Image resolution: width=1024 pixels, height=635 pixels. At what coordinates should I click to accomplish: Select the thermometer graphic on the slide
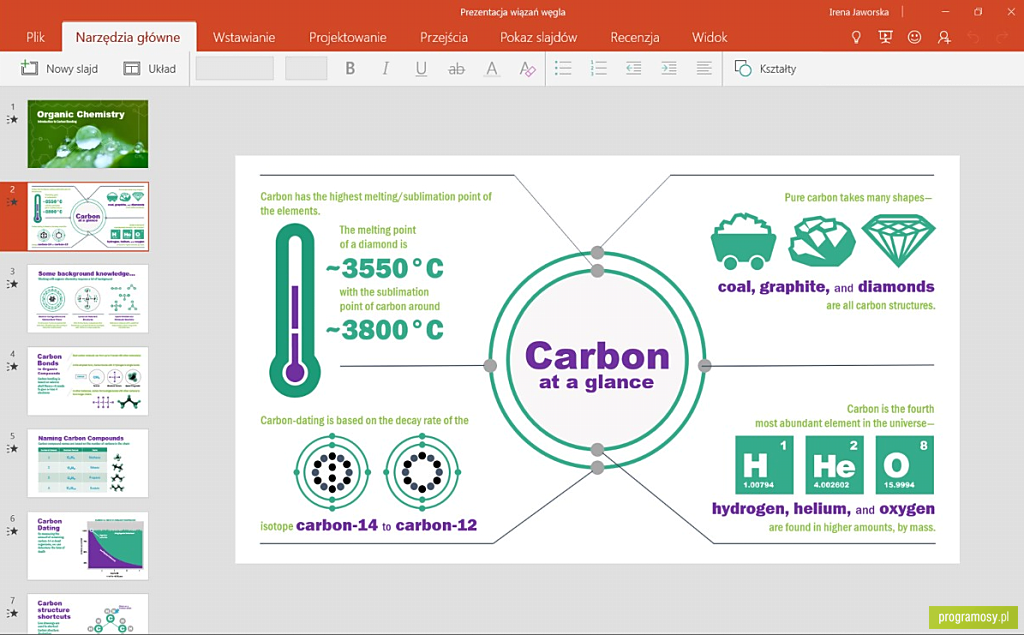pyautogui.click(x=295, y=310)
